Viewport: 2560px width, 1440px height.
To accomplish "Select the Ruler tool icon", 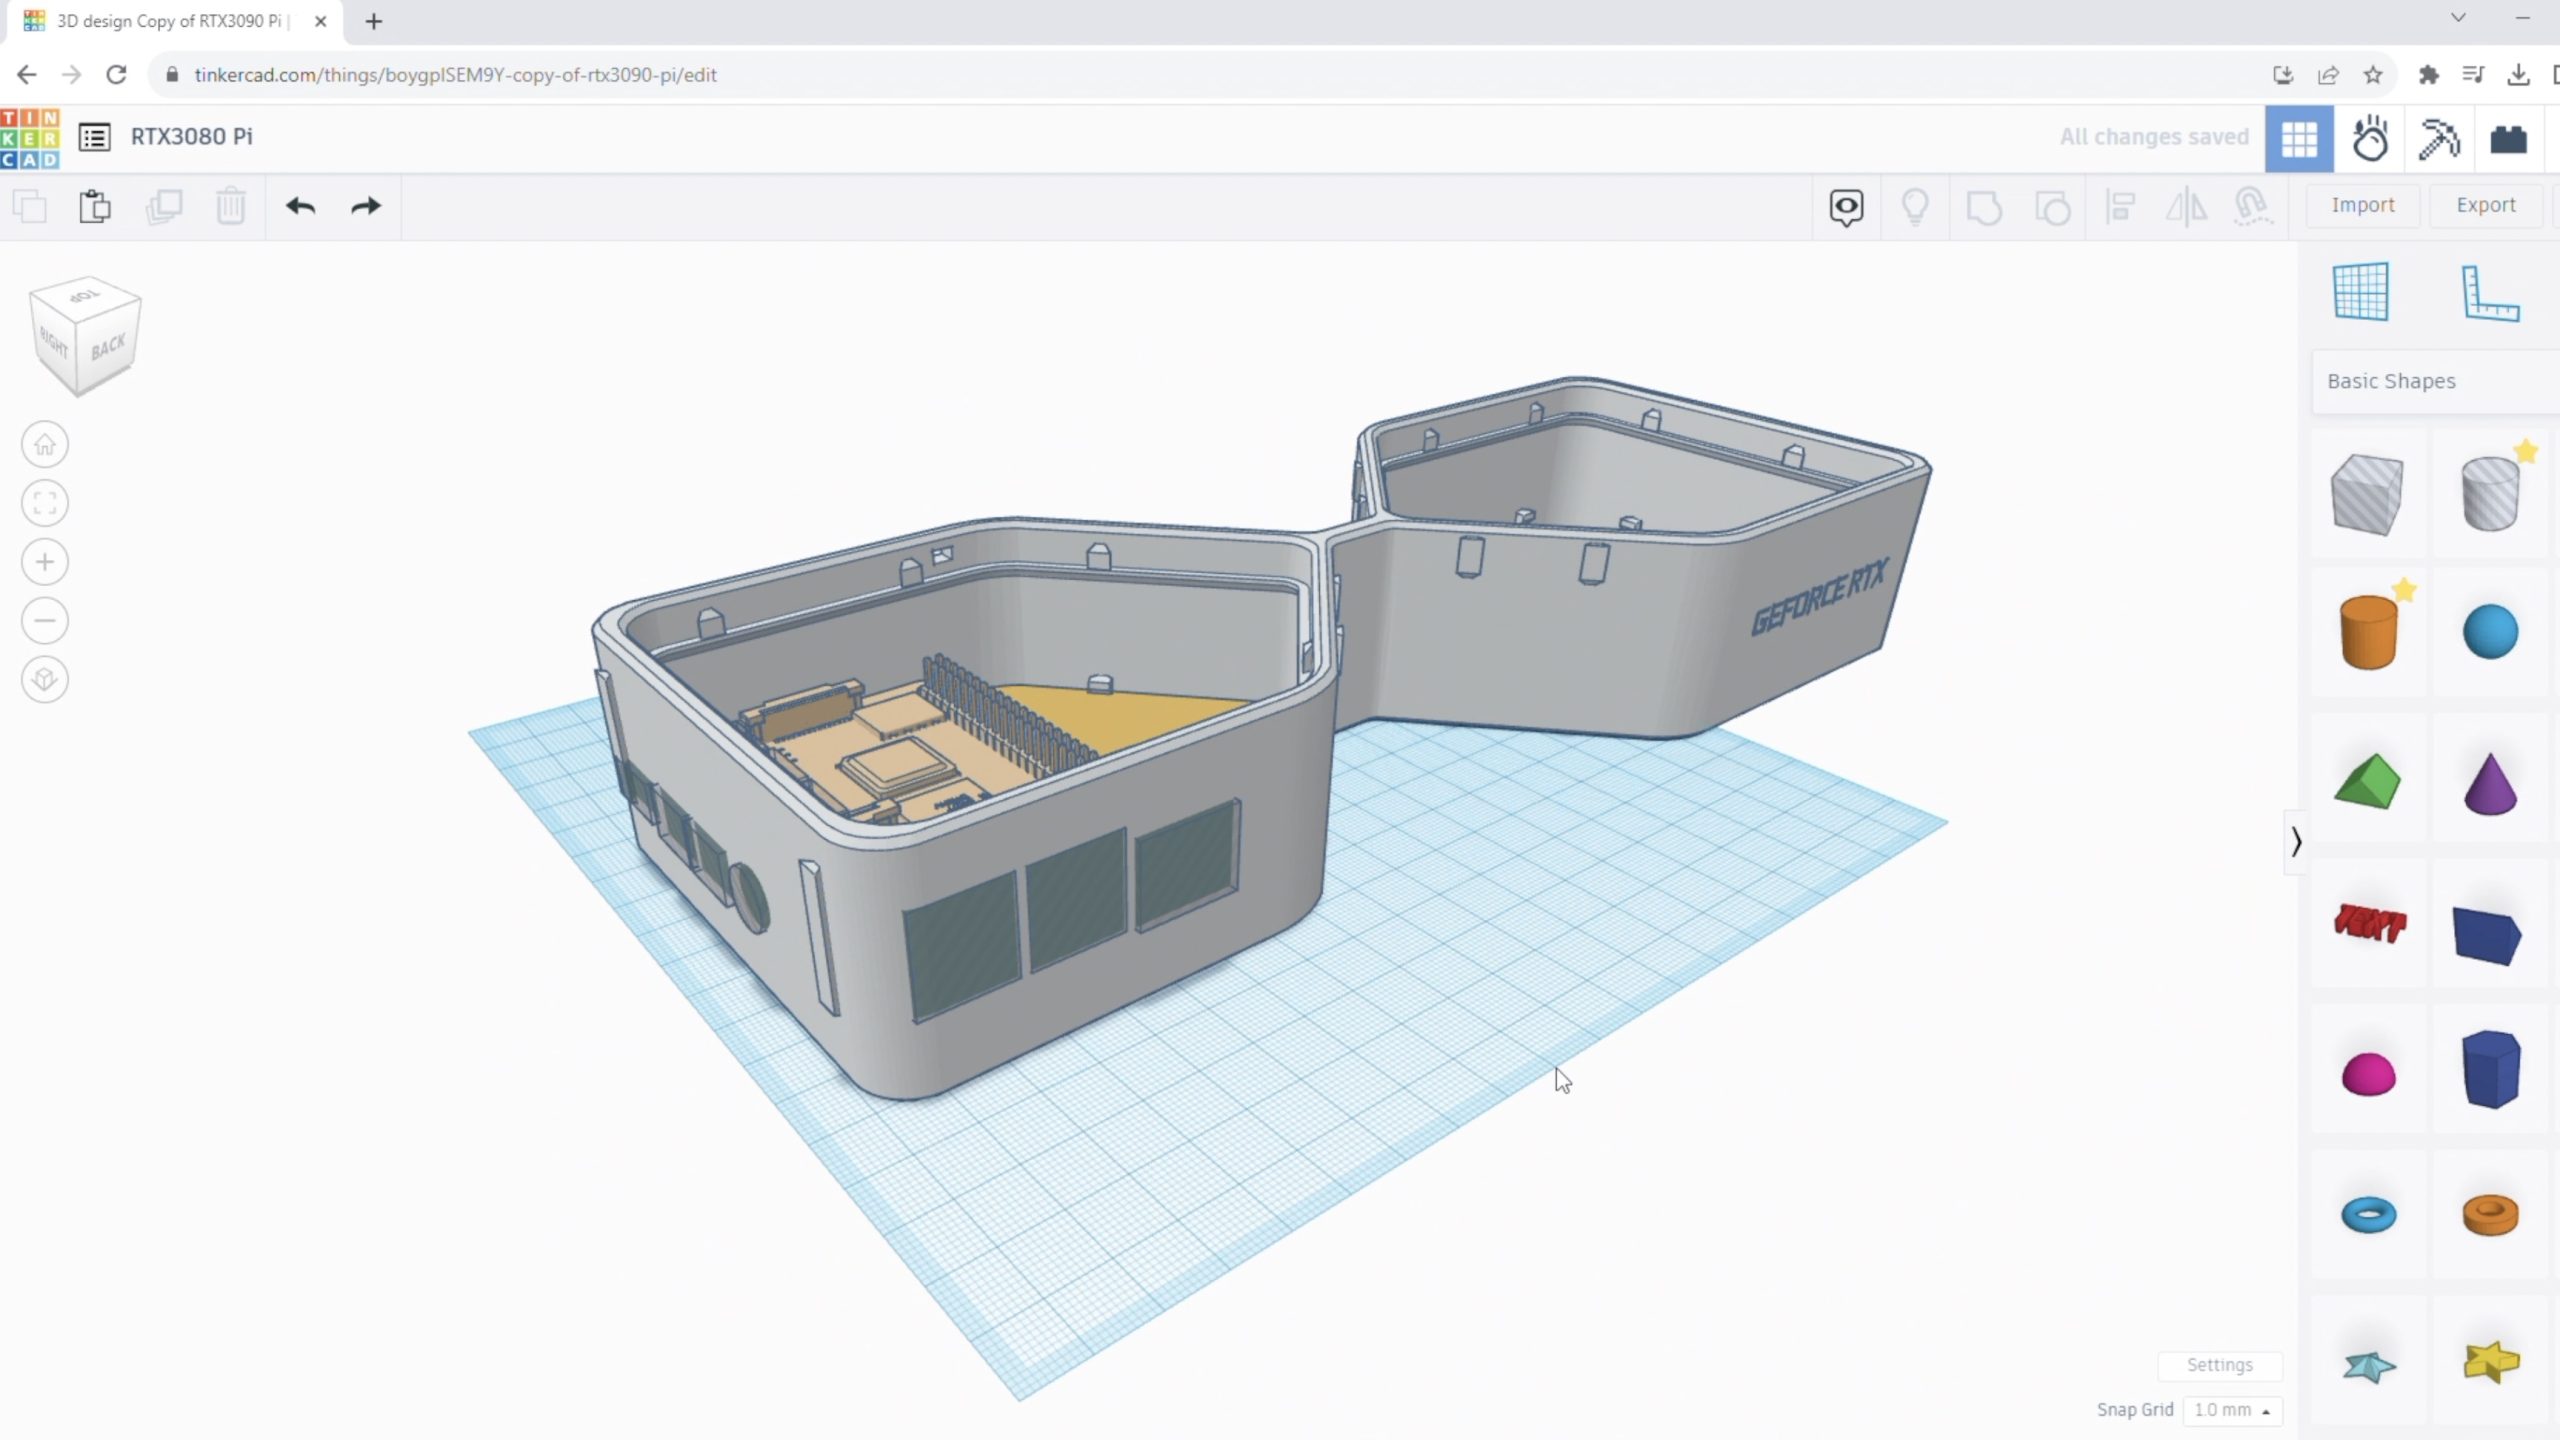I will point(2489,292).
